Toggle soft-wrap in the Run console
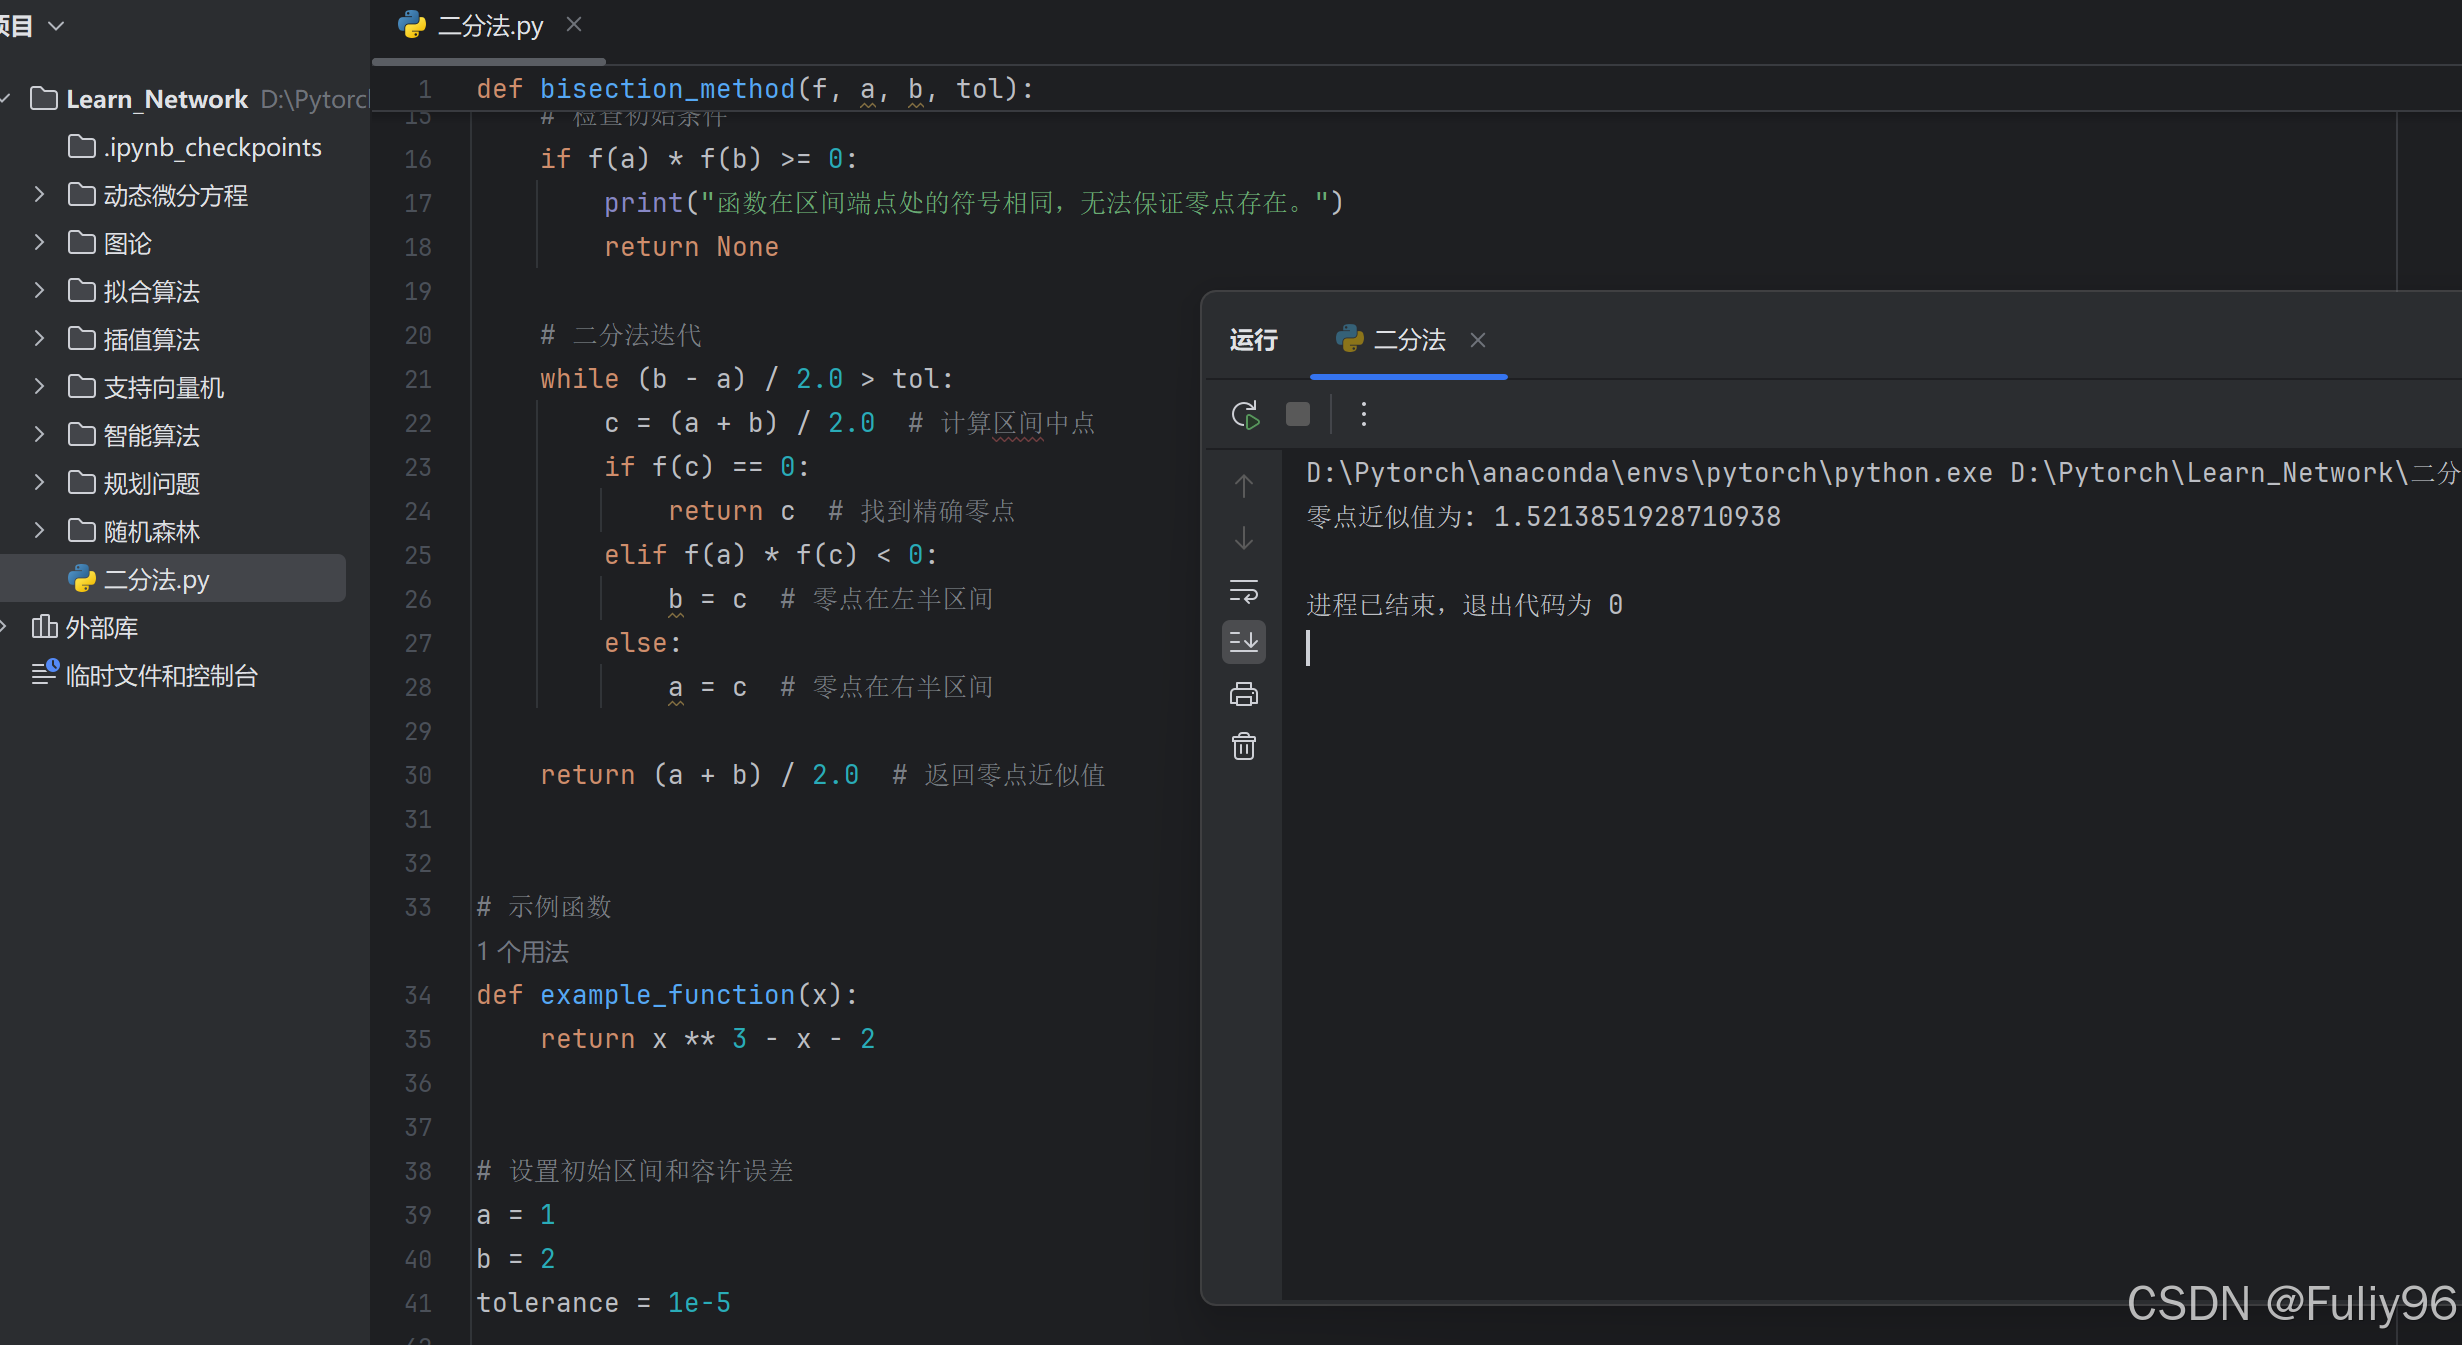Image resolution: width=2462 pixels, height=1345 pixels. pyautogui.click(x=1244, y=591)
